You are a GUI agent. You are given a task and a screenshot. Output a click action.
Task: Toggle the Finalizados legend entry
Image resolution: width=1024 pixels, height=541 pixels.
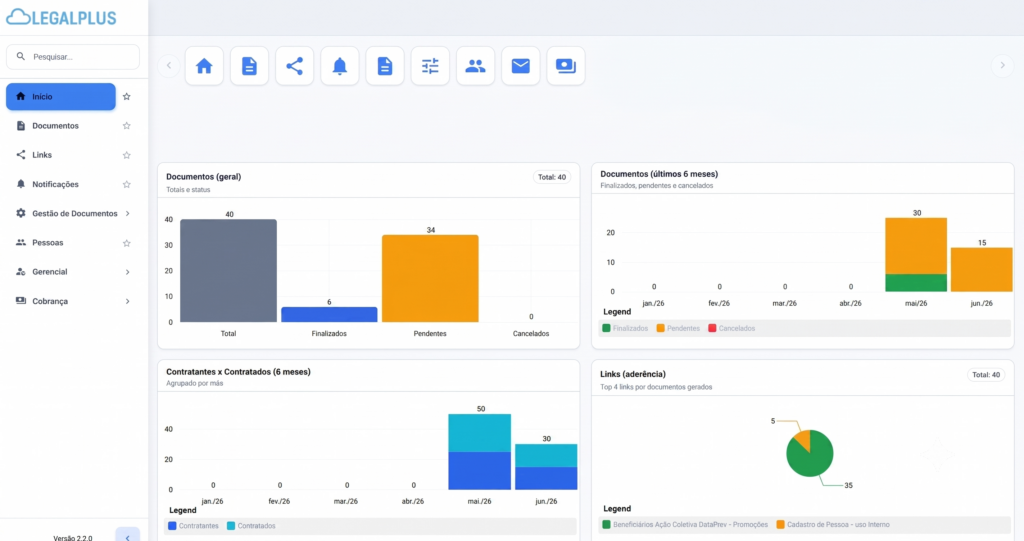tap(626, 329)
